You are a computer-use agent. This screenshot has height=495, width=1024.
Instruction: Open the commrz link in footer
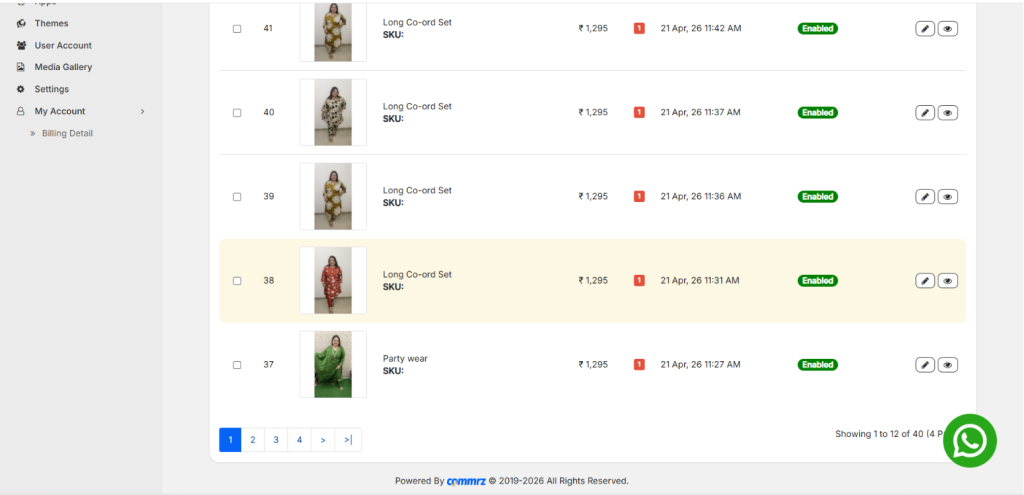coord(466,481)
